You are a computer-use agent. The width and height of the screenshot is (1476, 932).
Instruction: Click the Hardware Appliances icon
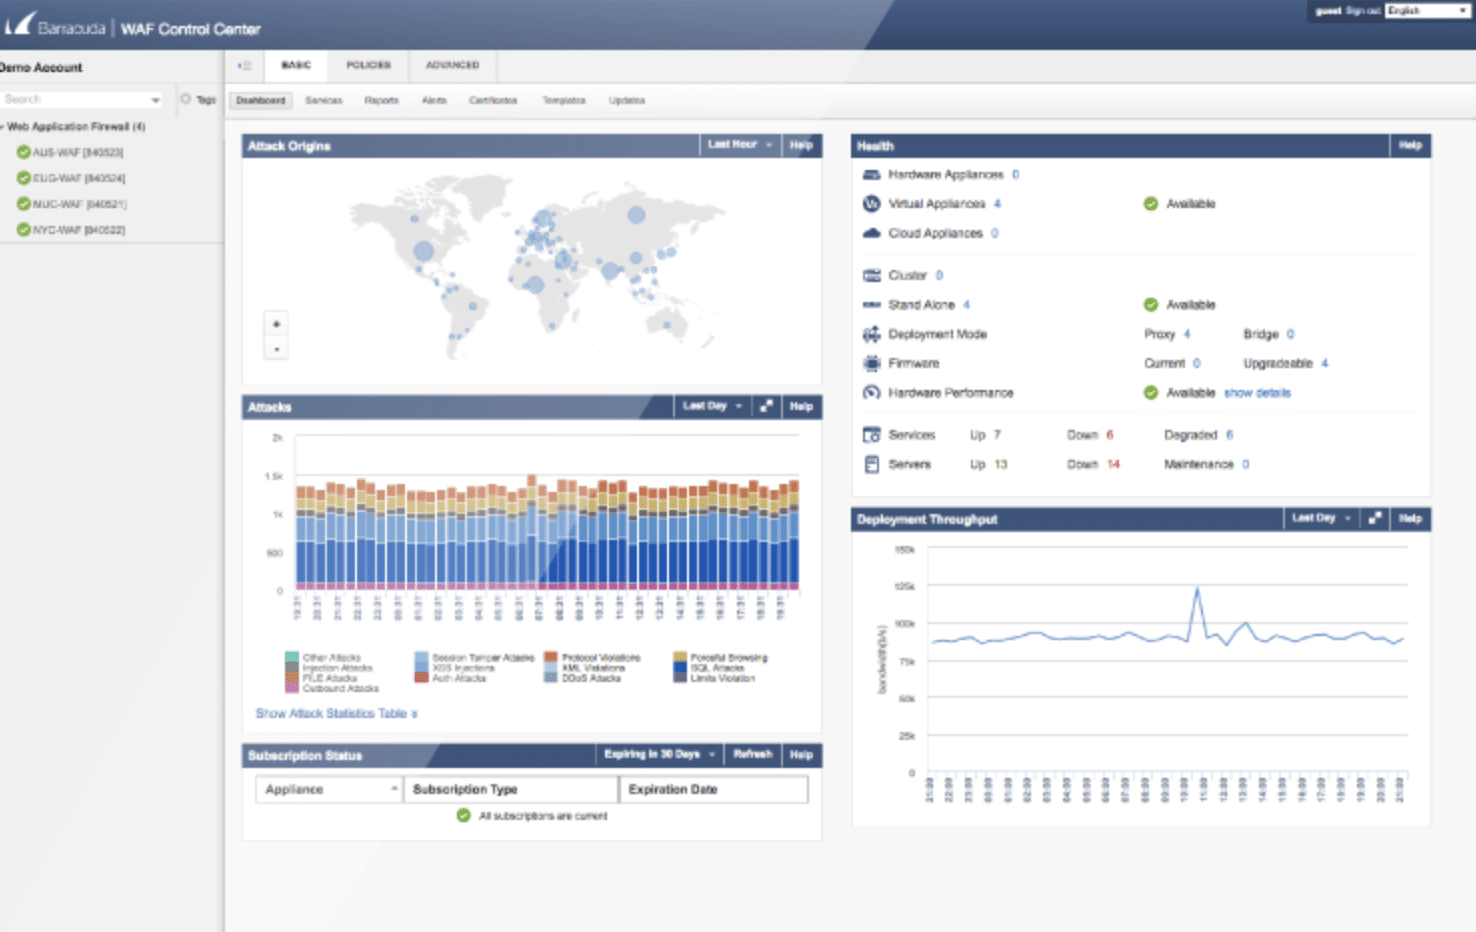871,175
